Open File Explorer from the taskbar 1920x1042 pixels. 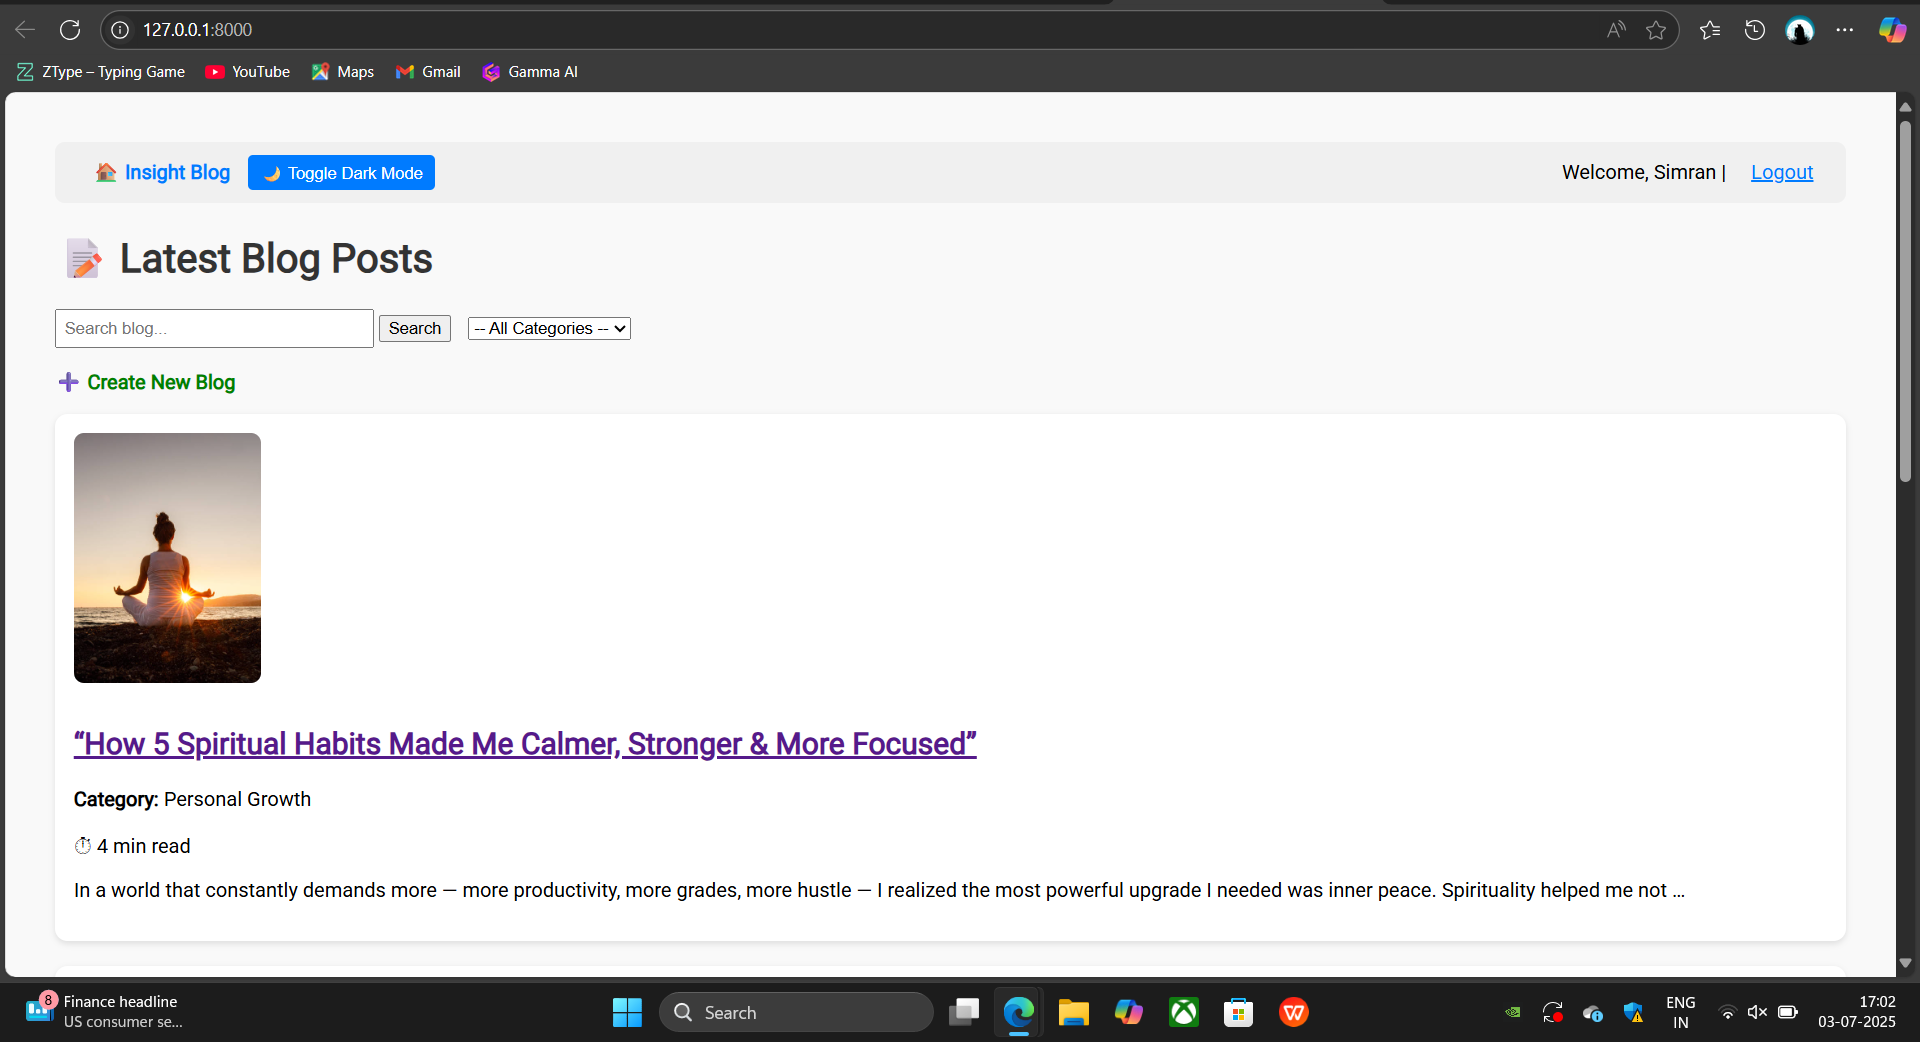1074,1012
